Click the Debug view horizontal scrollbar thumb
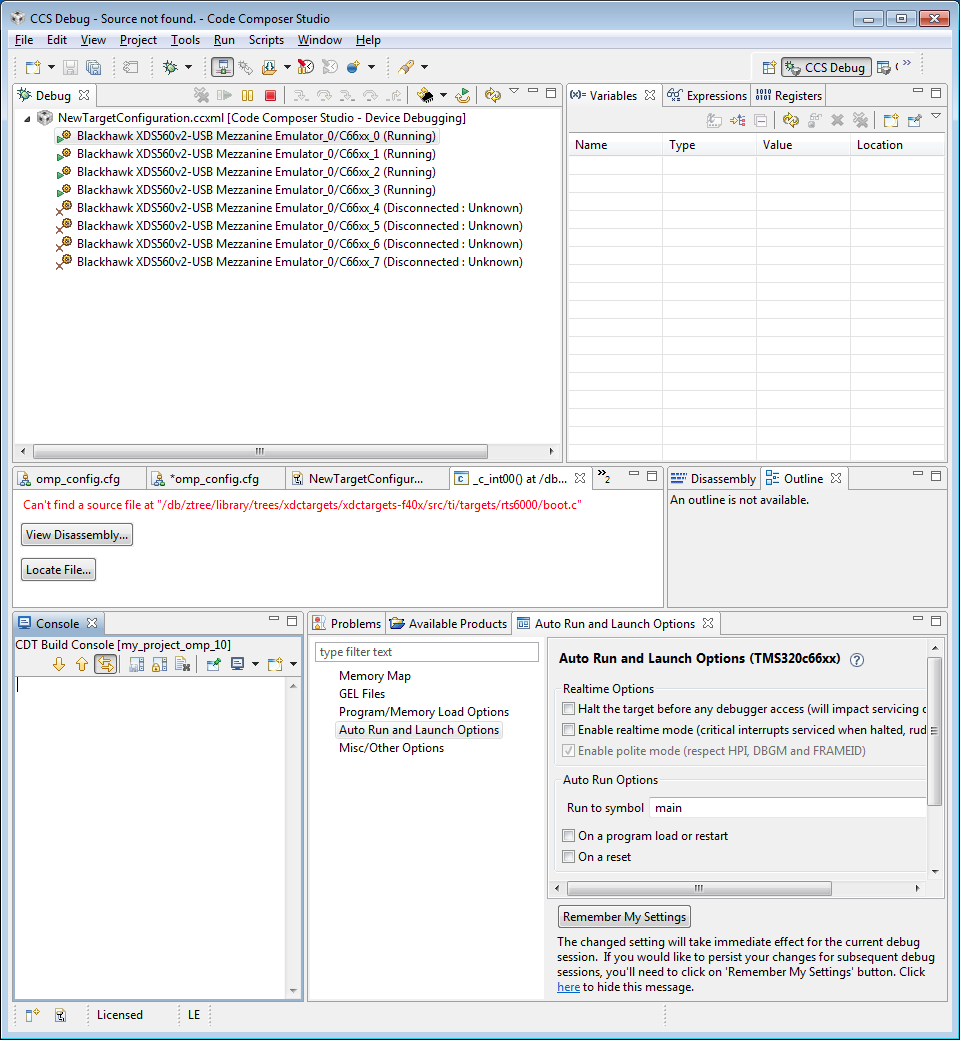The height and width of the screenshot is (1040, 960). tap(260, 451)
